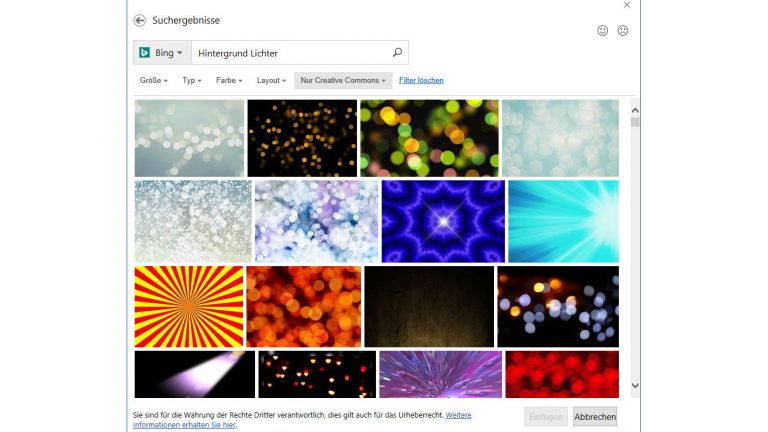Click the scrollbar up arrow
Image resolution: width=768 pixels, height=432 pixels.
(635, 110)
